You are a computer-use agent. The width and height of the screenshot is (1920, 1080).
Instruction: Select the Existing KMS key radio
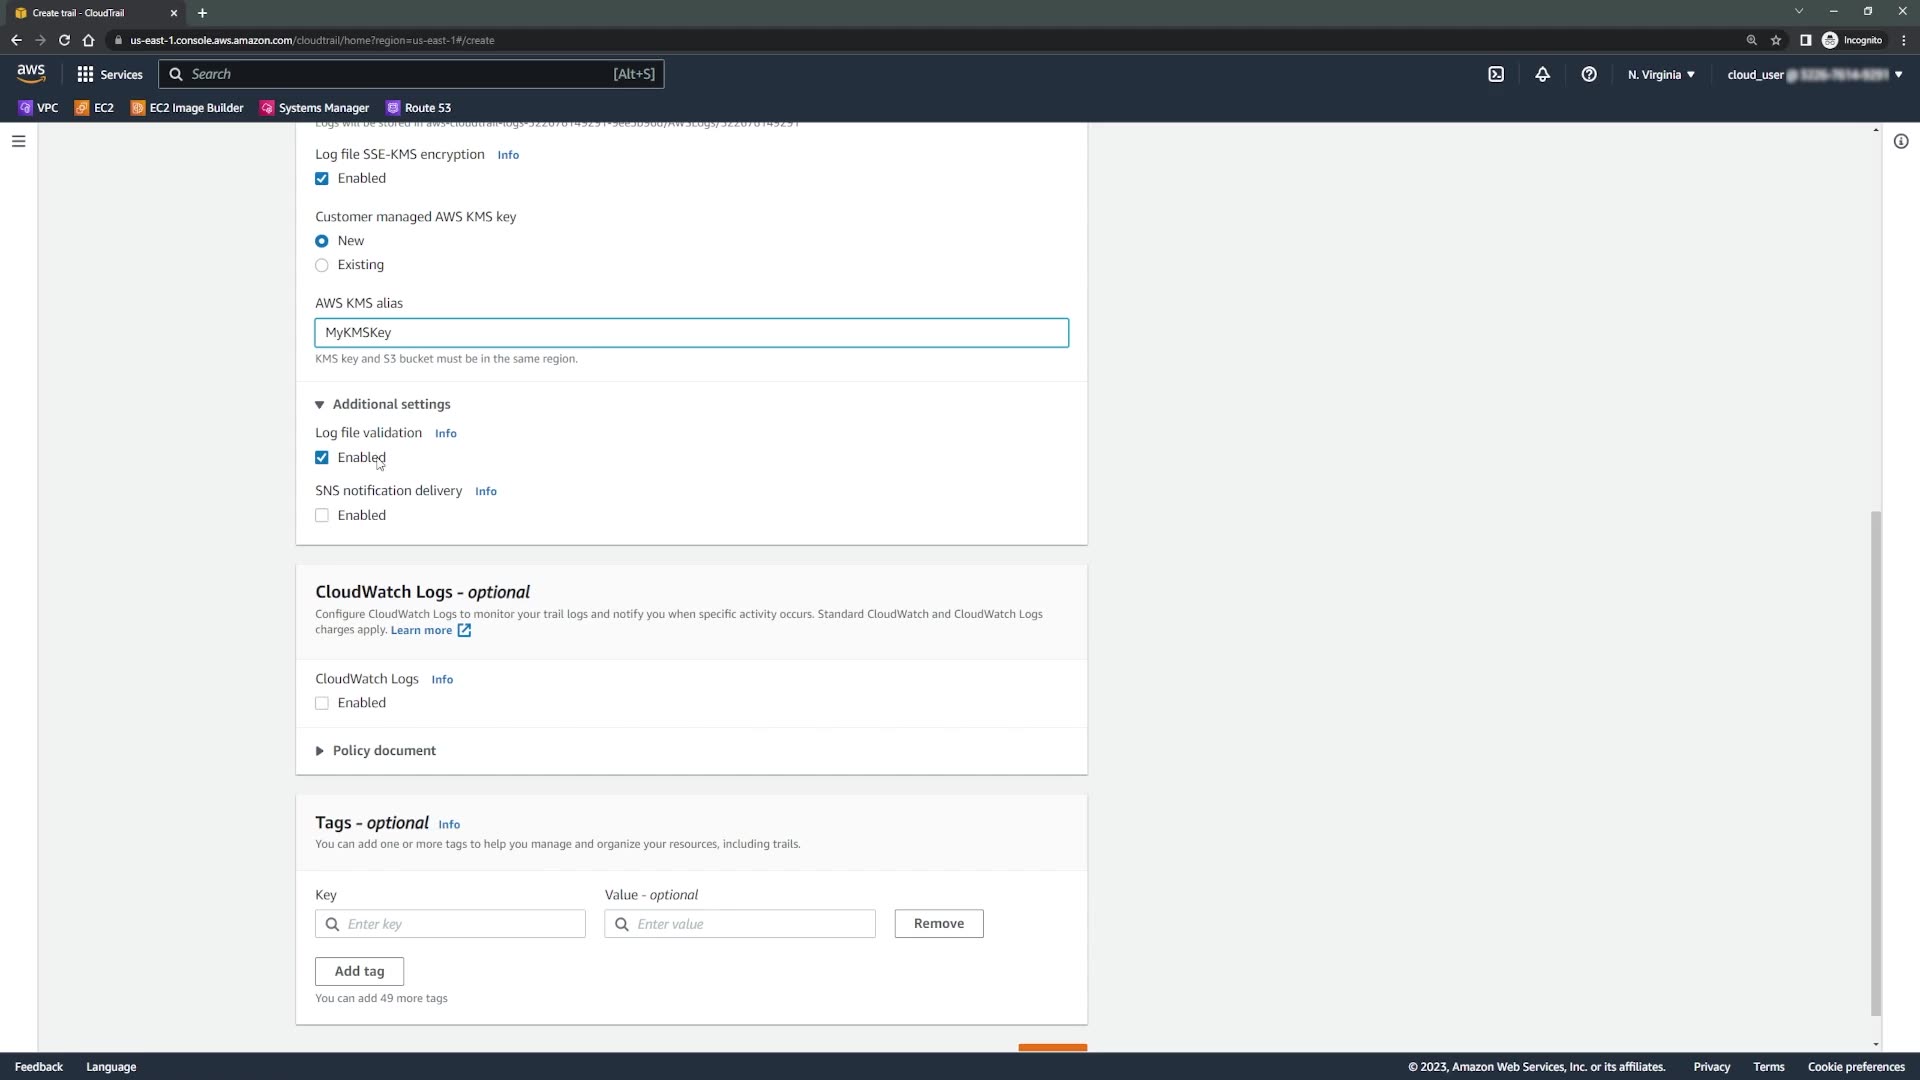point(322,265)
